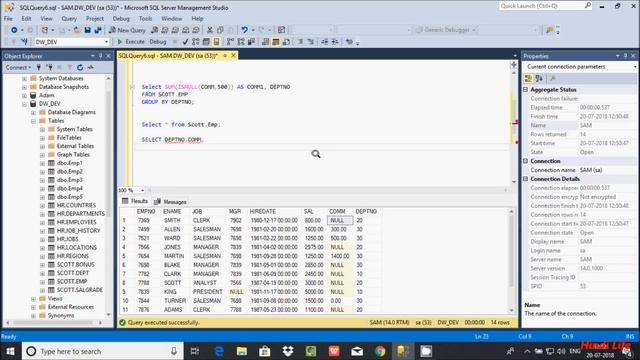Click Comment out selected lines icon

[x=300, y=42]
